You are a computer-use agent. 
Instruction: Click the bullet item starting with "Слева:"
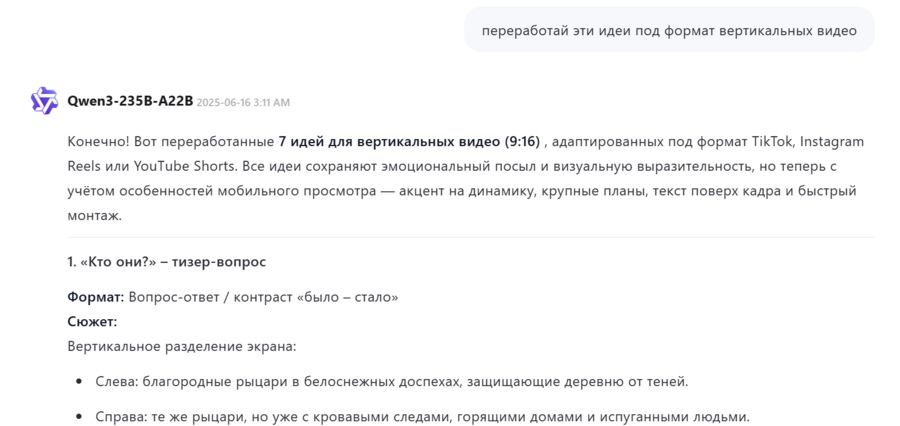tap(391, 381)
